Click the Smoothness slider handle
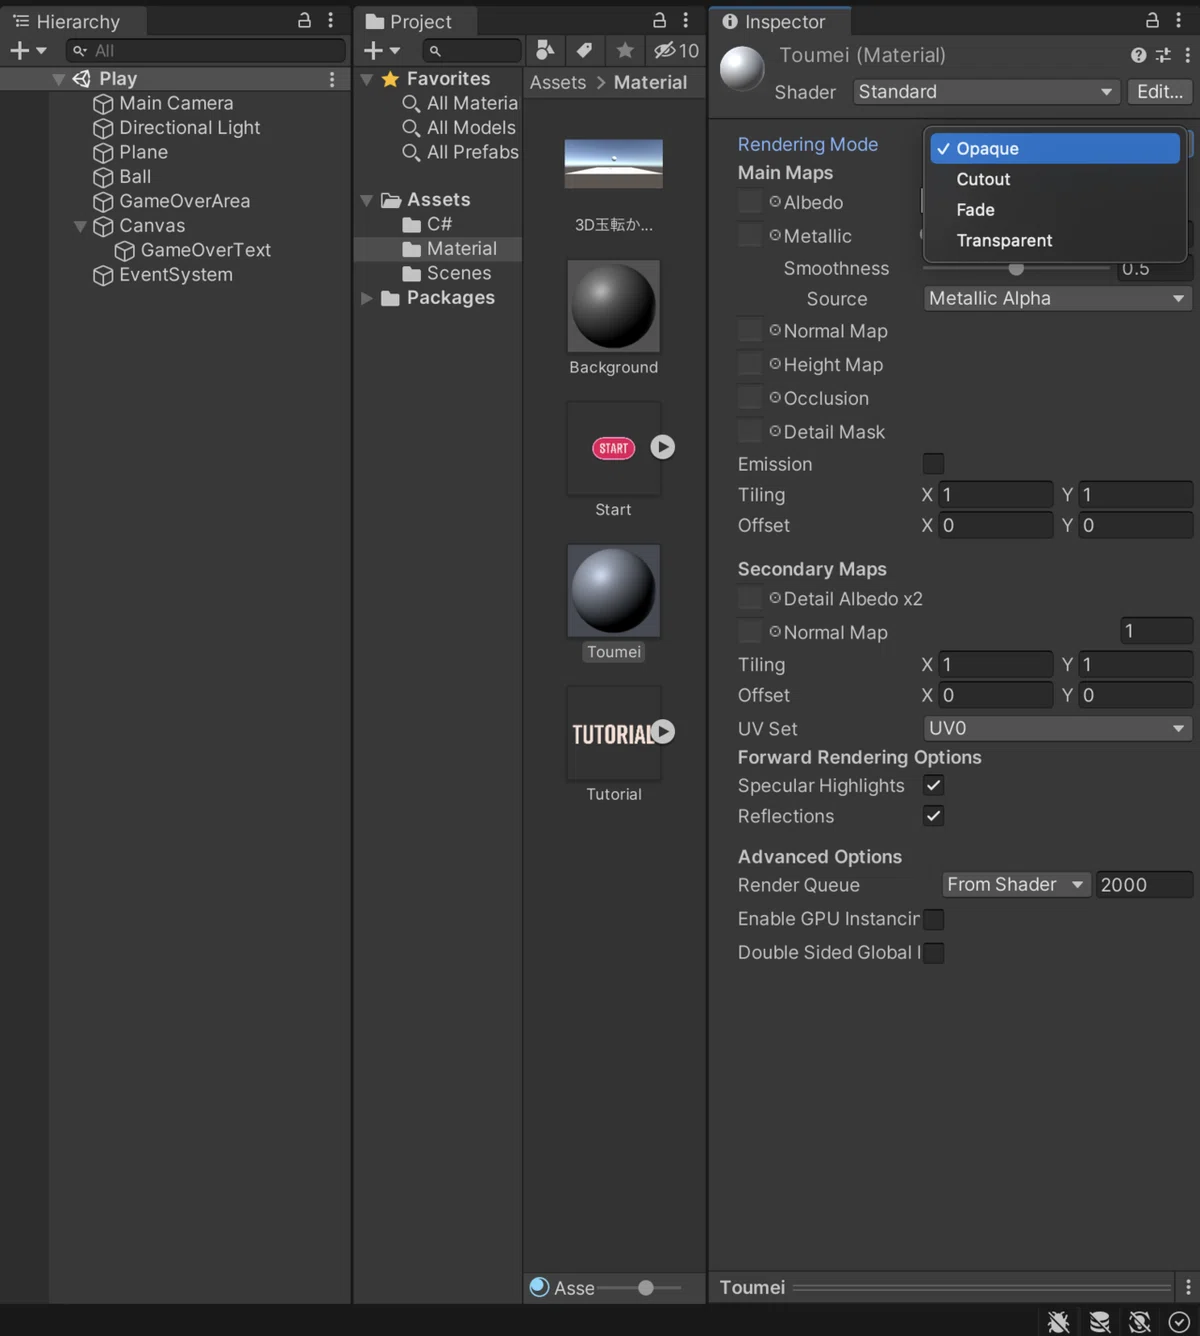 click(1016, 268)
